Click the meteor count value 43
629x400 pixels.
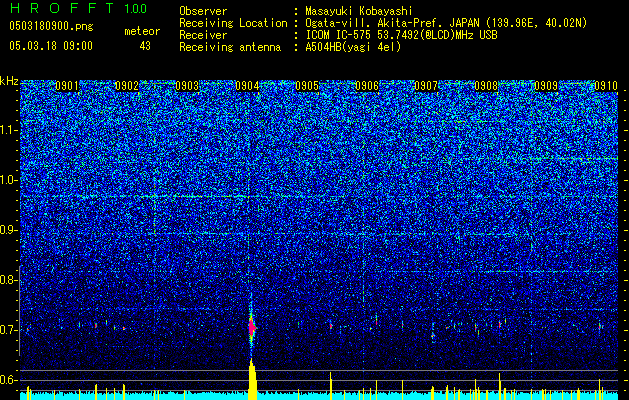coord(145,46)
